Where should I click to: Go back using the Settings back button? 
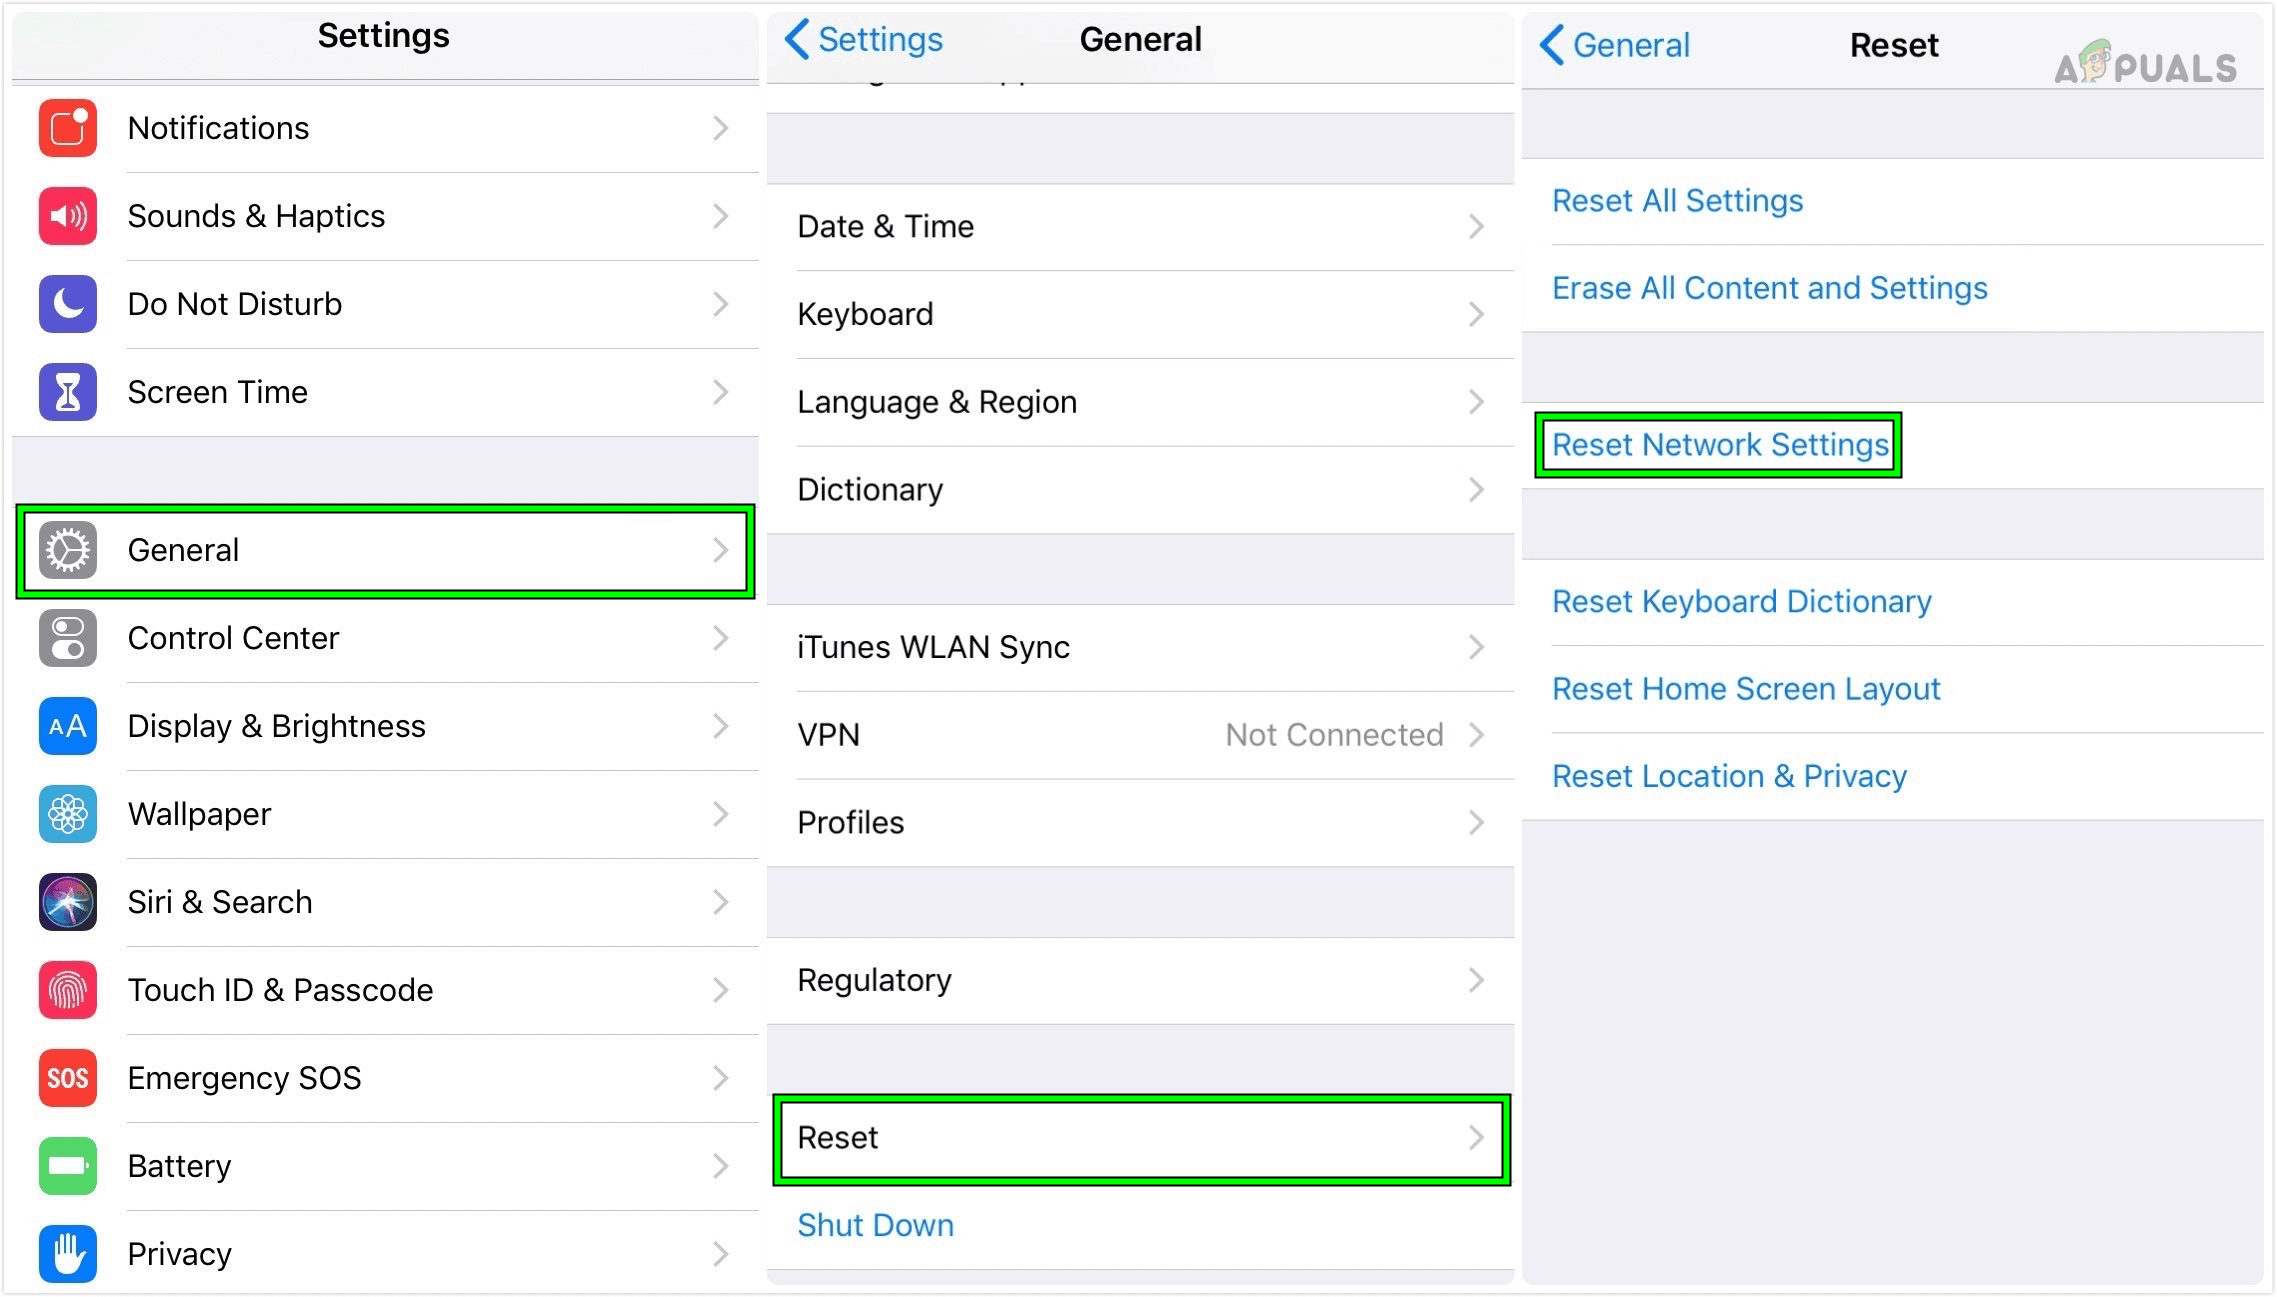coord(862,40)
